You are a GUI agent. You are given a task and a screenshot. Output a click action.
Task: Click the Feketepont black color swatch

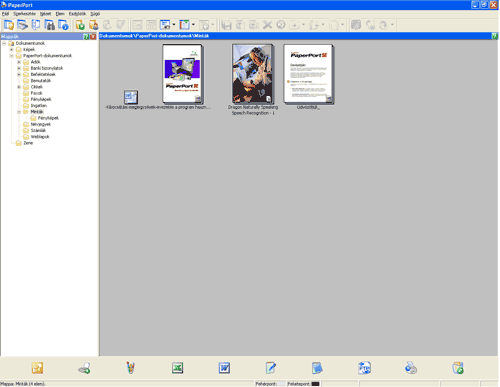315,384
